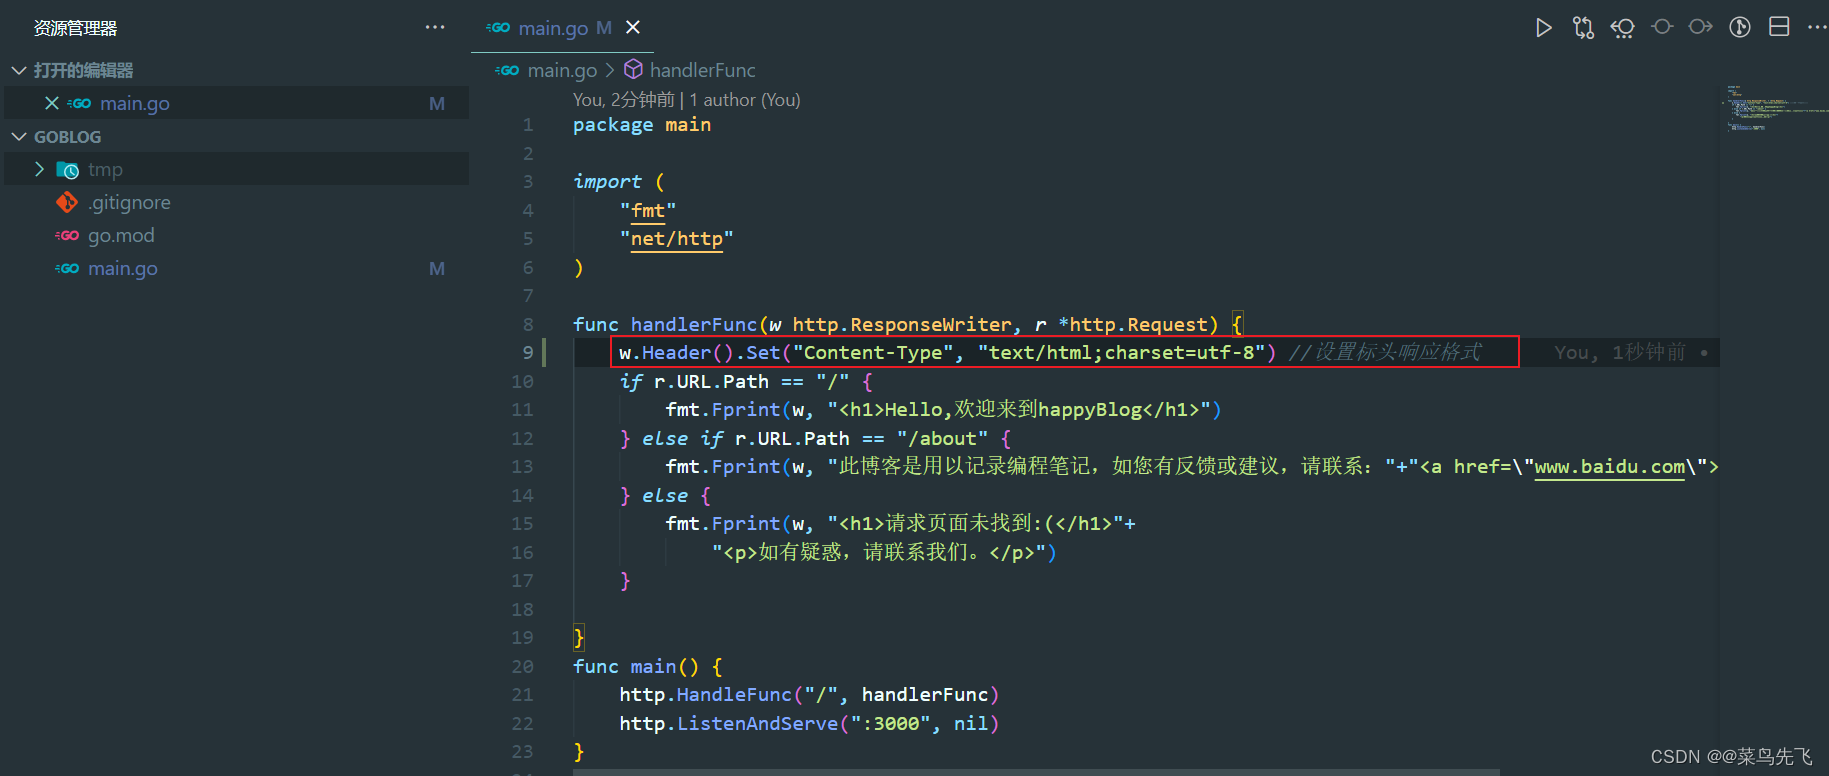
Task: Collapse the GOBLOG folder section
Action: (19, 137)
